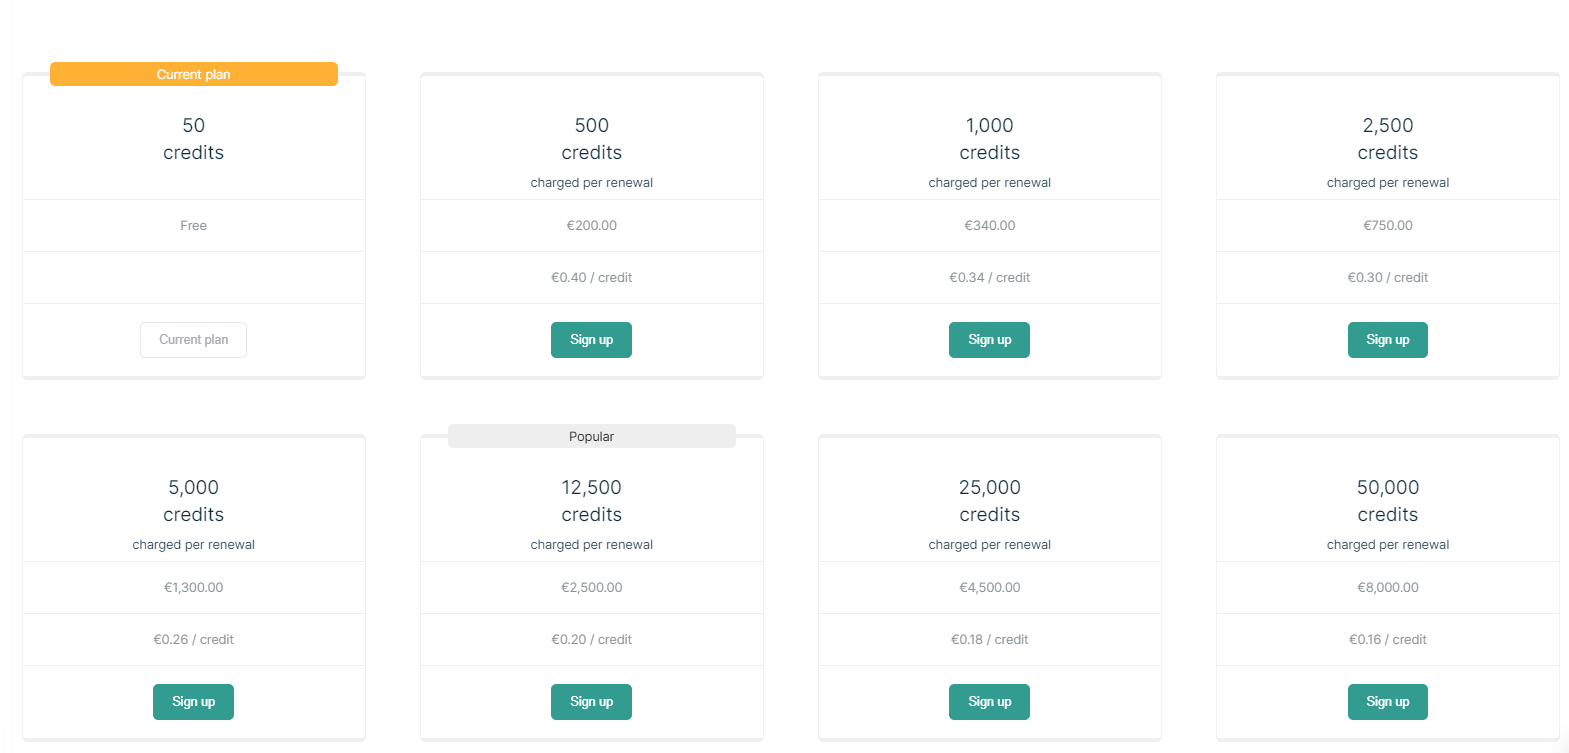Click the €340.00 price
Image resolution: width=1569 pixels, height=753 pixels.
click(990, 226)
